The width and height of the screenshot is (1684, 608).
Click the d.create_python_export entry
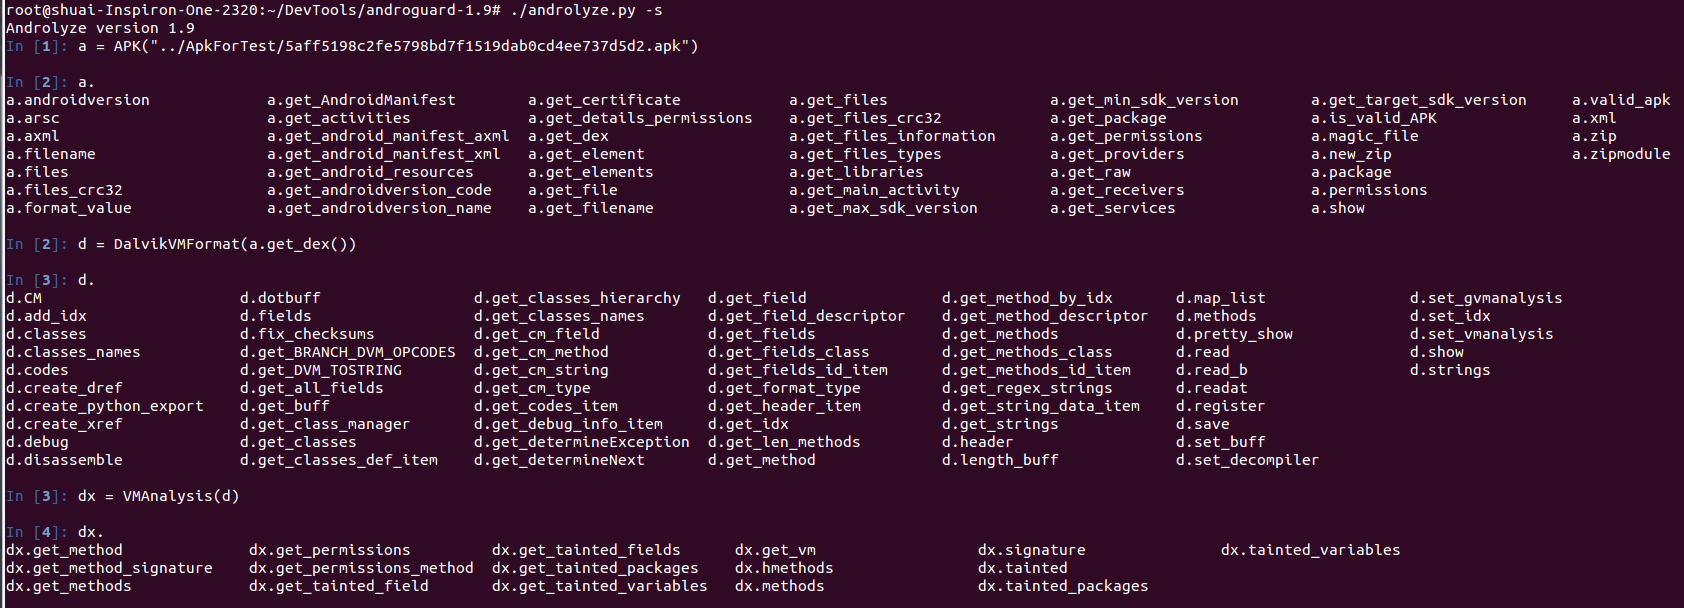[x=105, y=406]
